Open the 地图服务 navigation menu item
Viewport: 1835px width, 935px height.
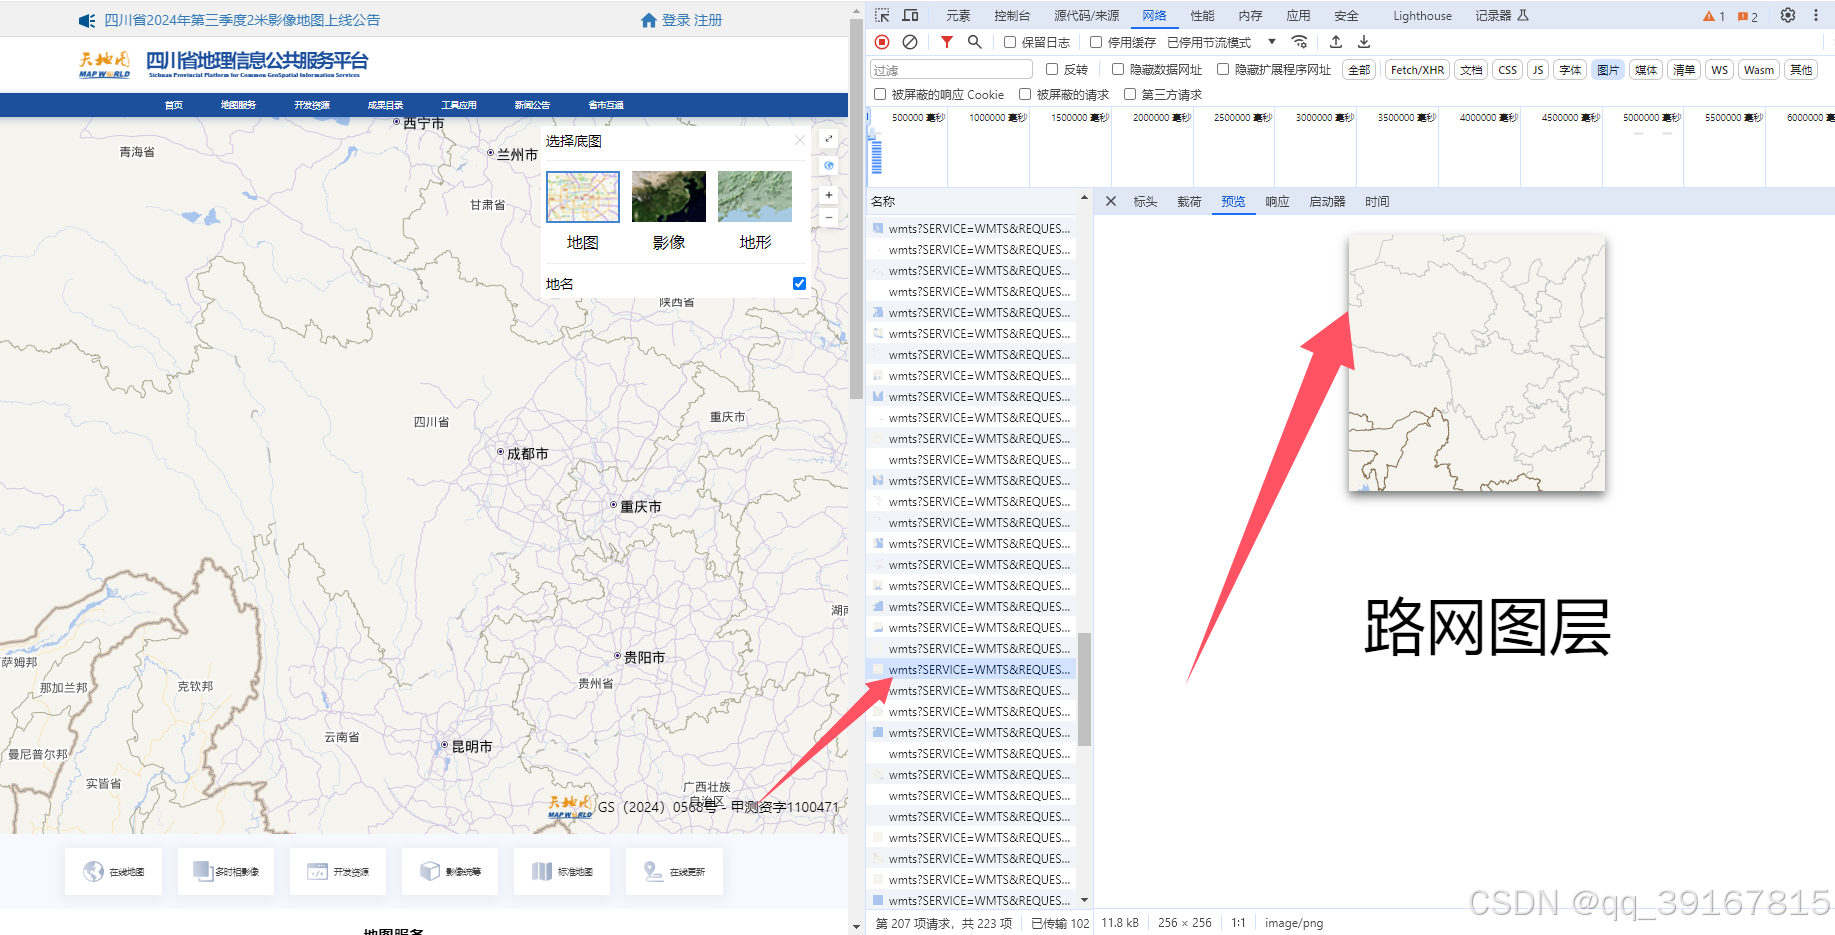[x=238, y=105]
